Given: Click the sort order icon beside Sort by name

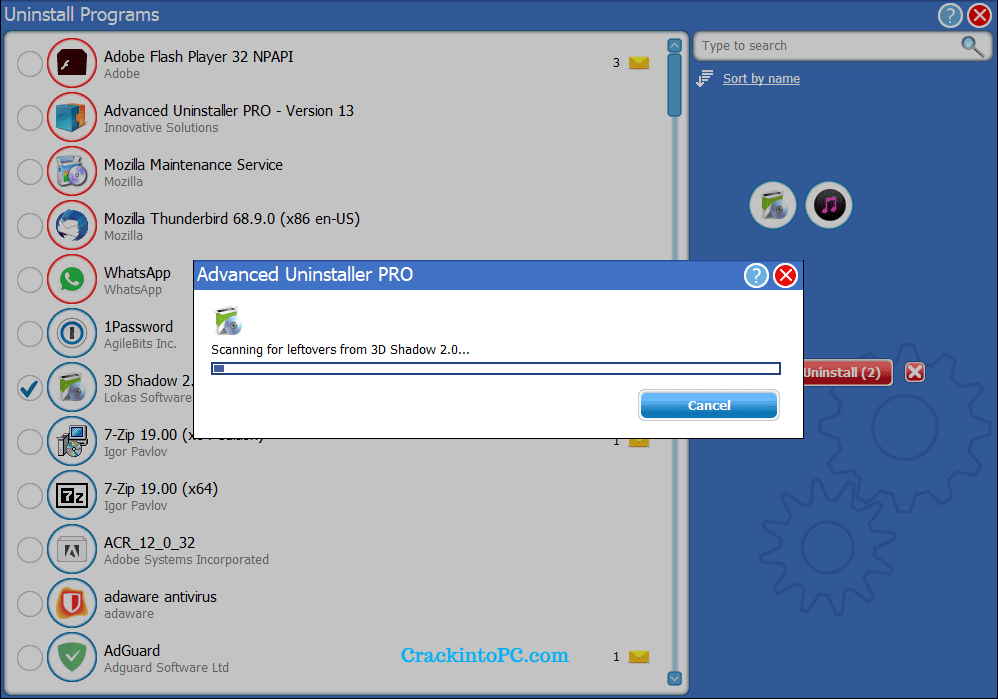Looking at the screenshot, I should coord(705,78).
